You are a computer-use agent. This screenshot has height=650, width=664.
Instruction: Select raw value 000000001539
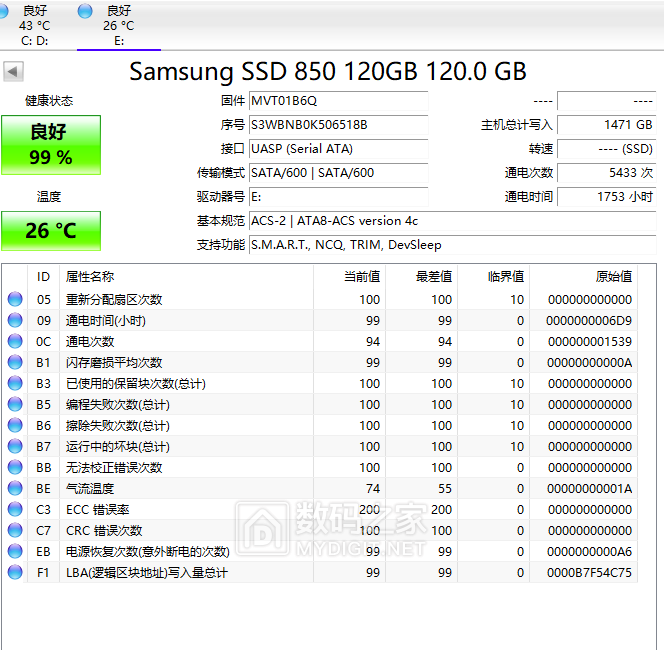[590, 341]
